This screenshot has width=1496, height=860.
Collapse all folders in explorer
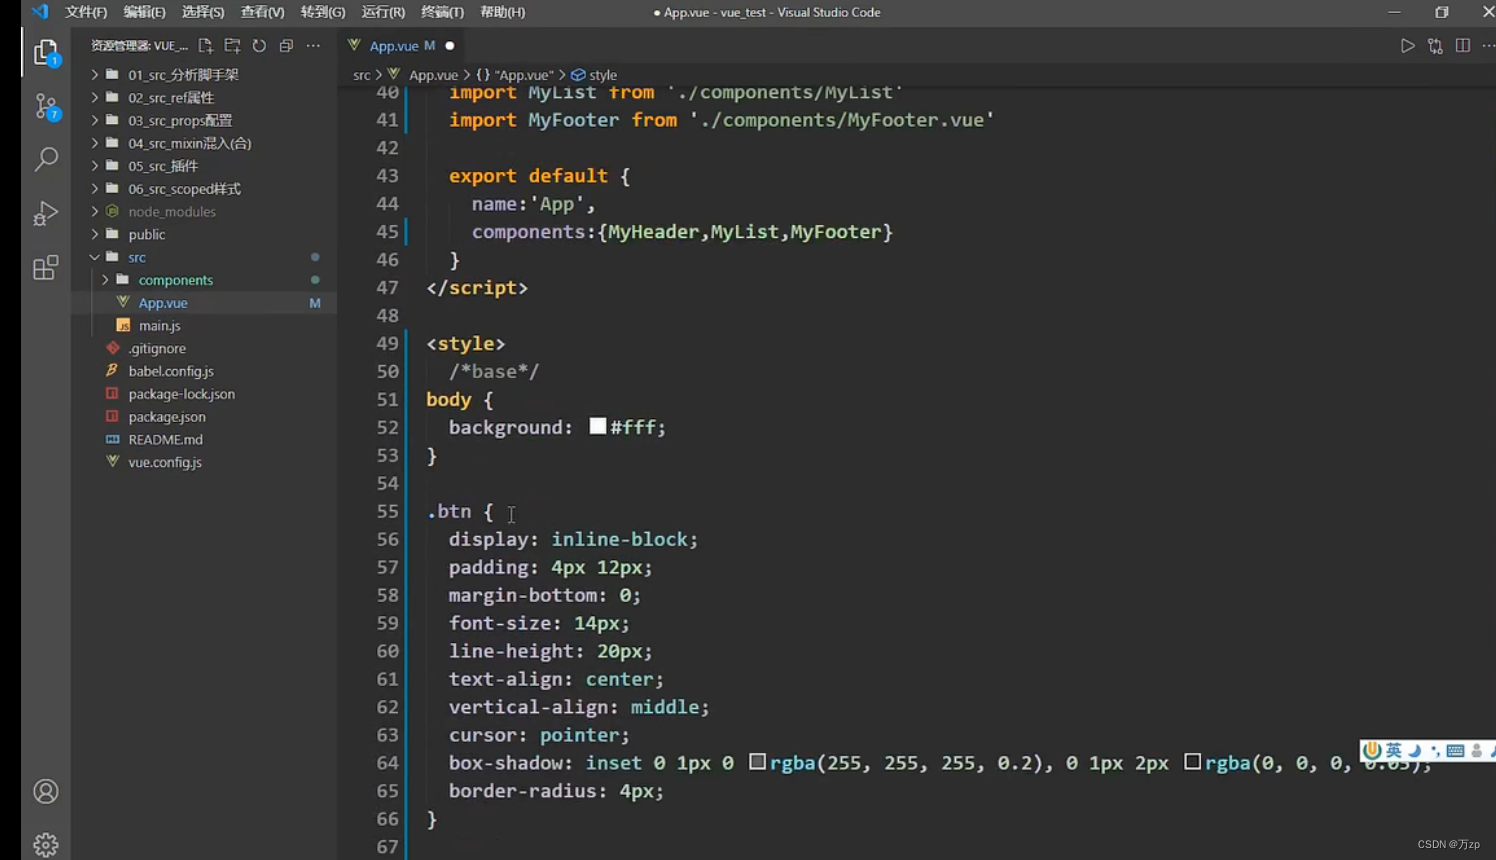286,46
